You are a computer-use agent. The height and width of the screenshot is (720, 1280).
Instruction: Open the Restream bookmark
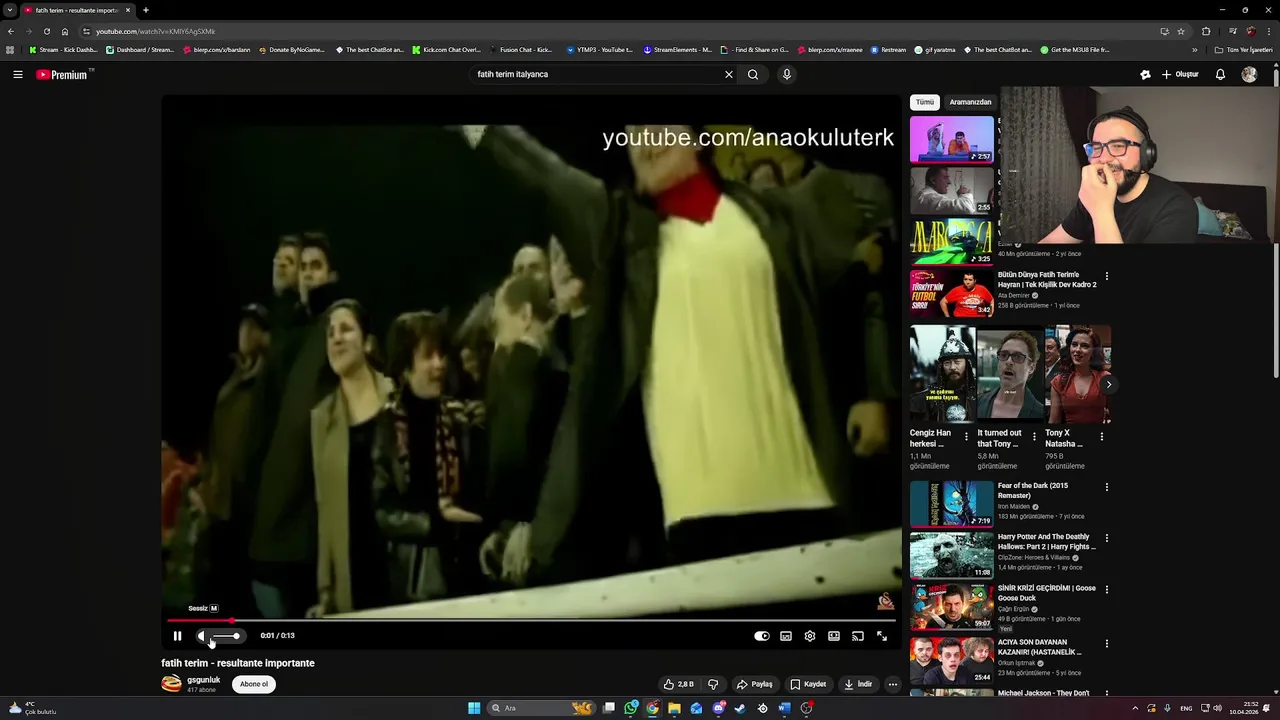[x=888, y=49]
